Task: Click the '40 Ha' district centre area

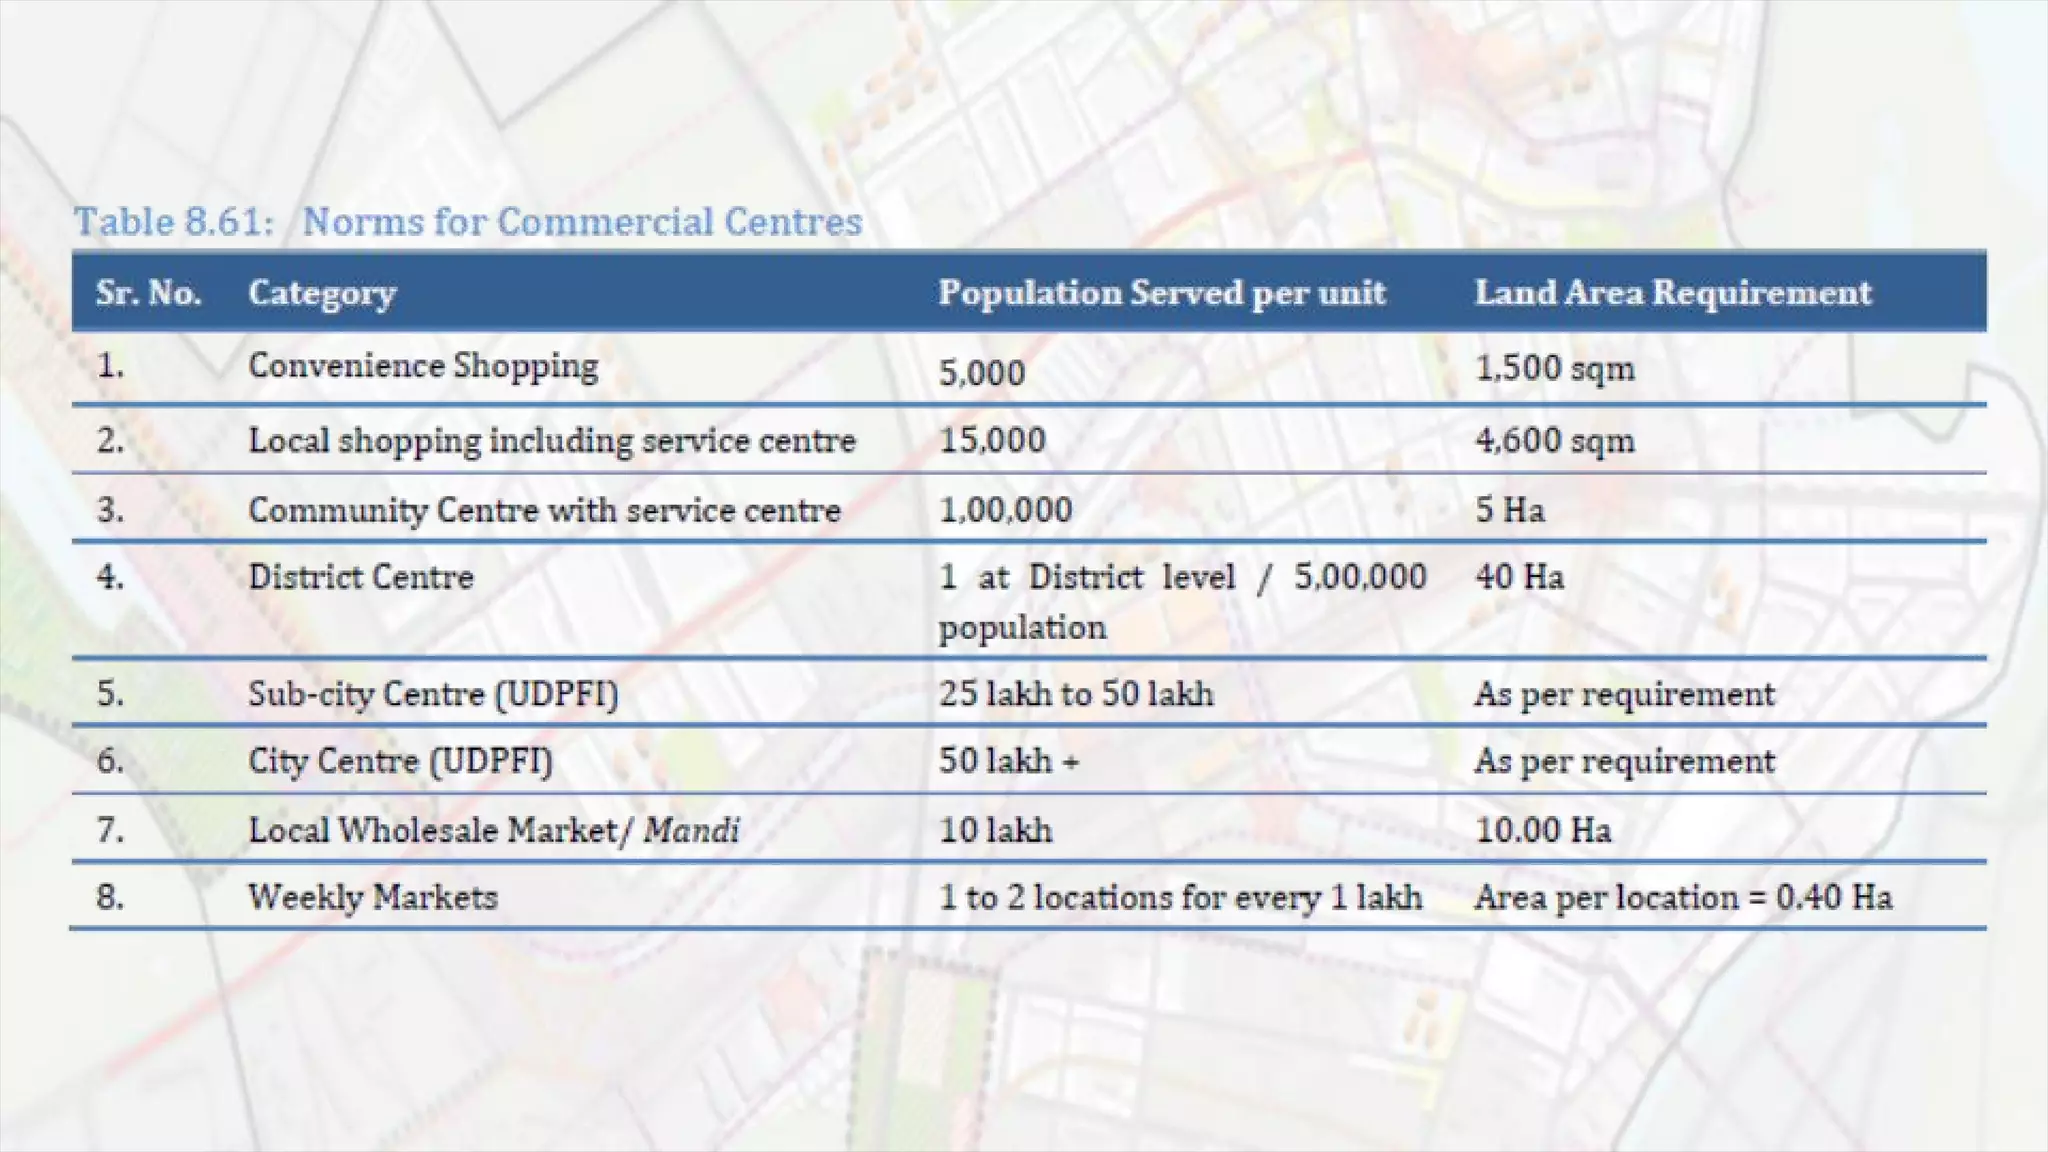Action: 1519,577
